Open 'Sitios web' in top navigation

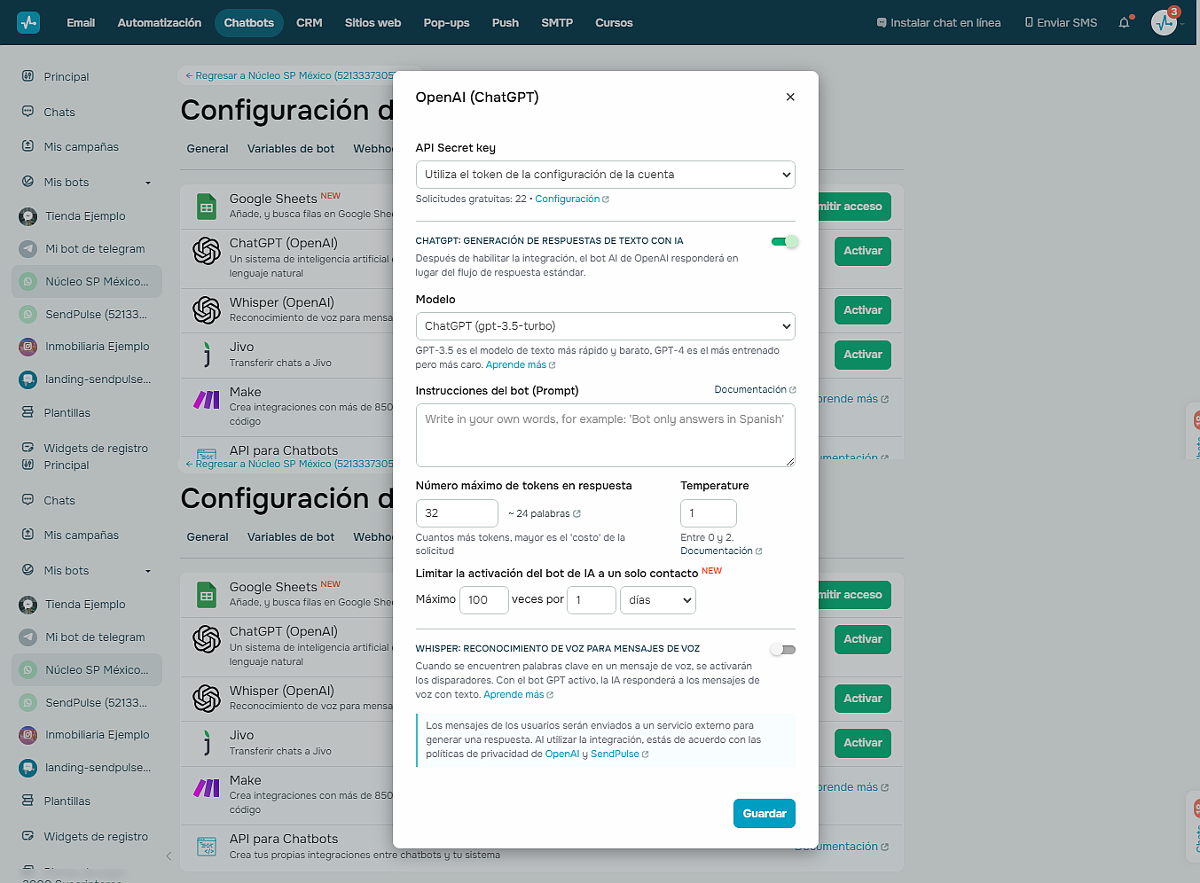373,22
